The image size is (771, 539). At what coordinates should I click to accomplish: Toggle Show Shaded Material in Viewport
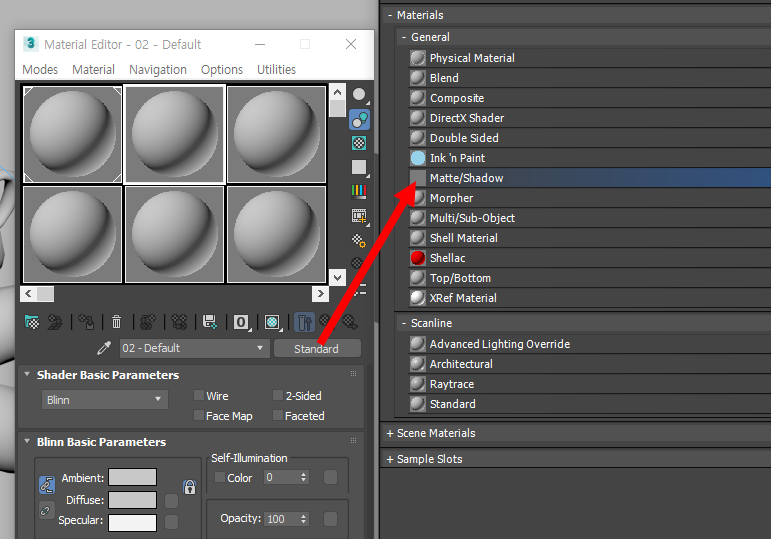click(272, 323)
